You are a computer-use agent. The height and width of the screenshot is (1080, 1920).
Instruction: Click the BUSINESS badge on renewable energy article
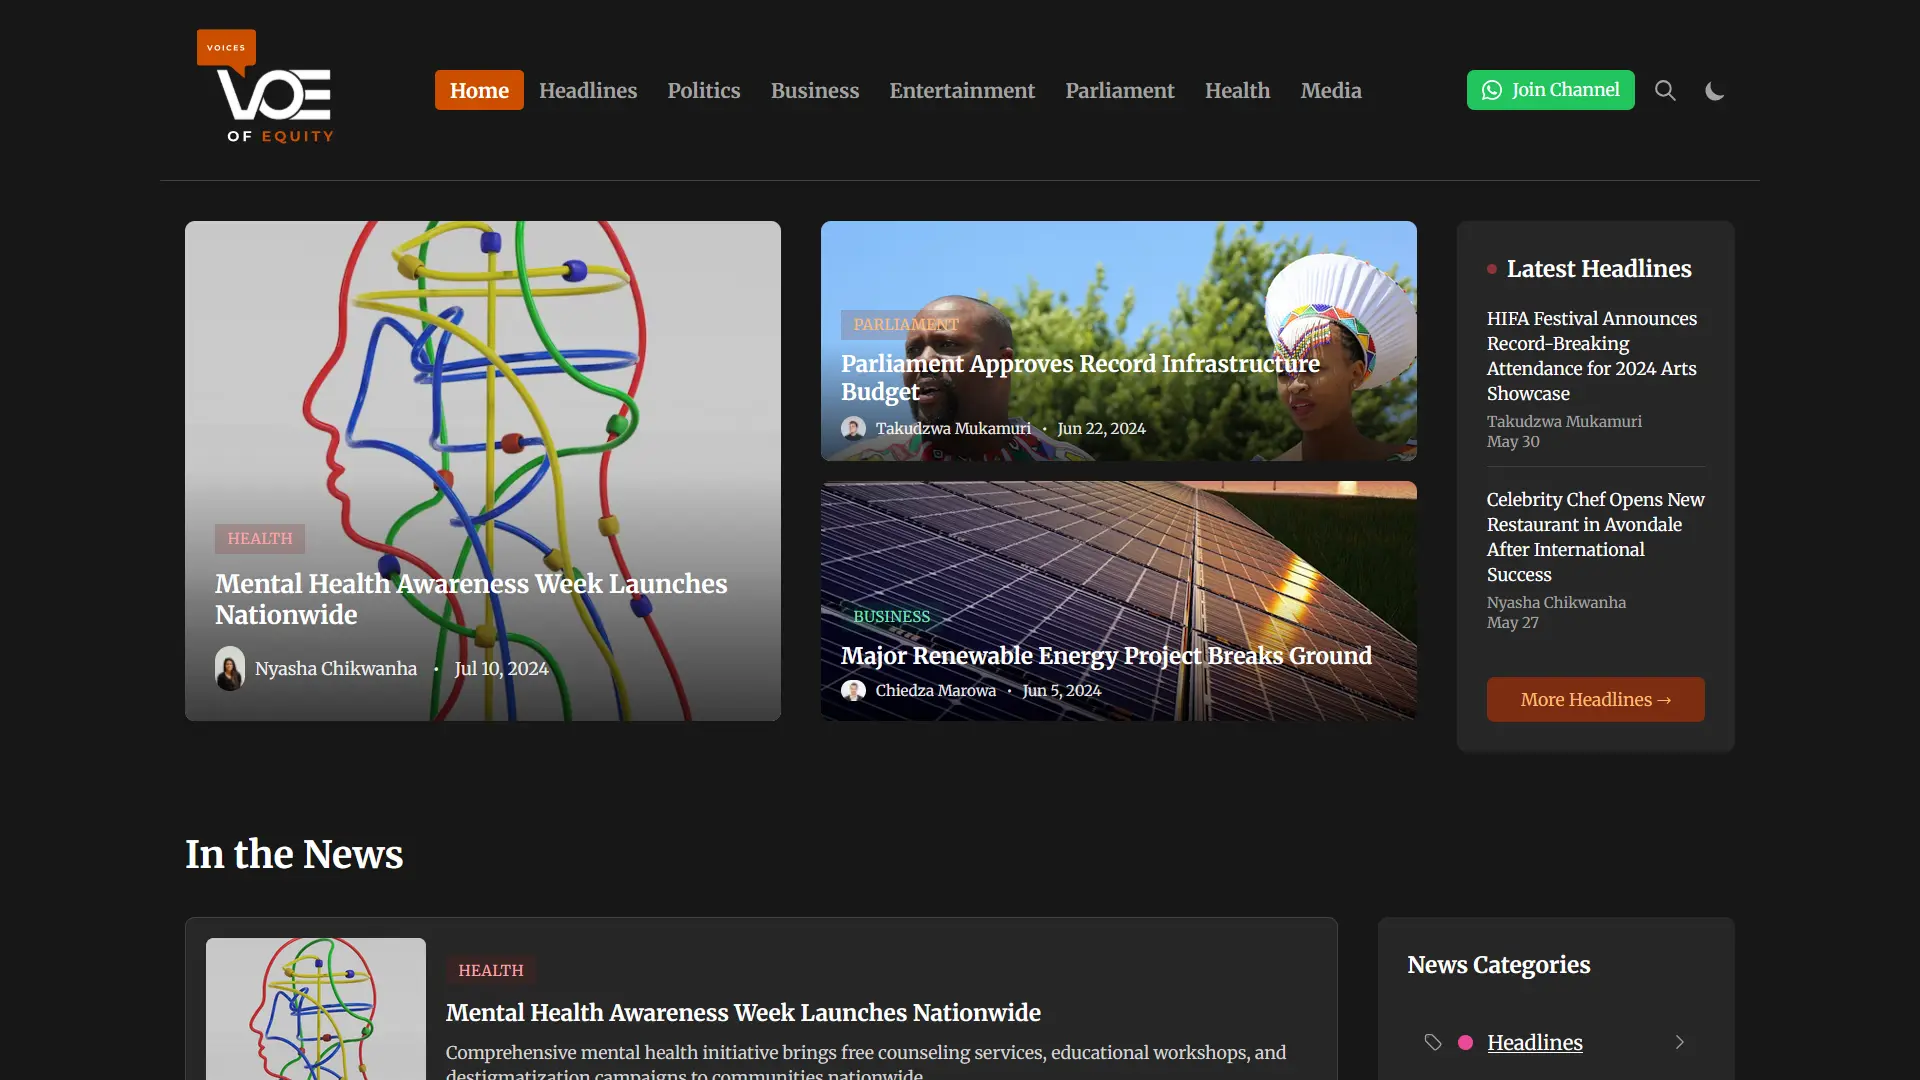(891, 616)
